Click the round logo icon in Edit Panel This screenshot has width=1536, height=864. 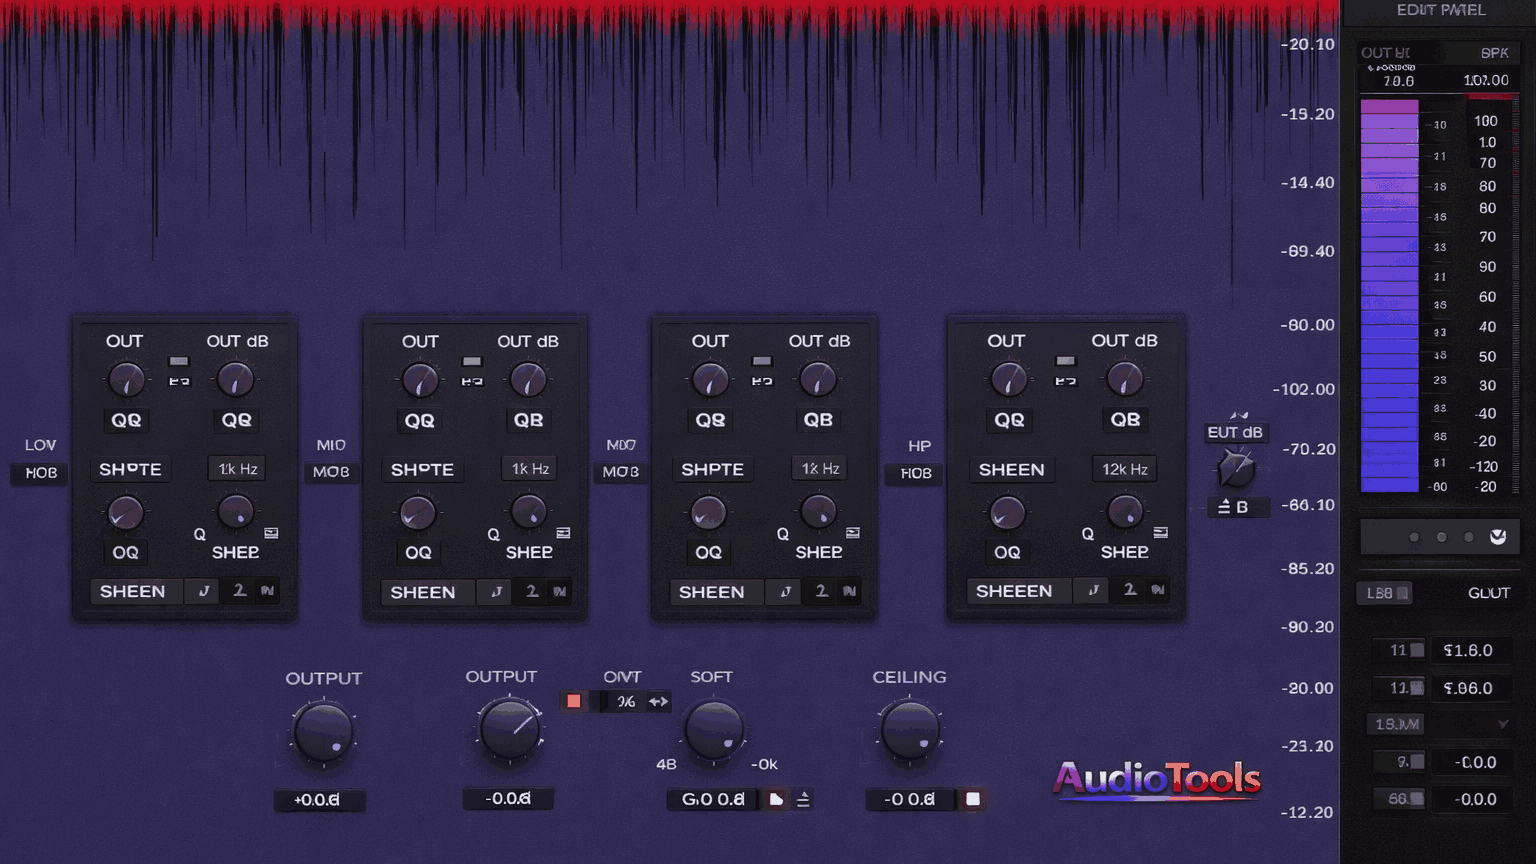click(x=1497, y=537)
